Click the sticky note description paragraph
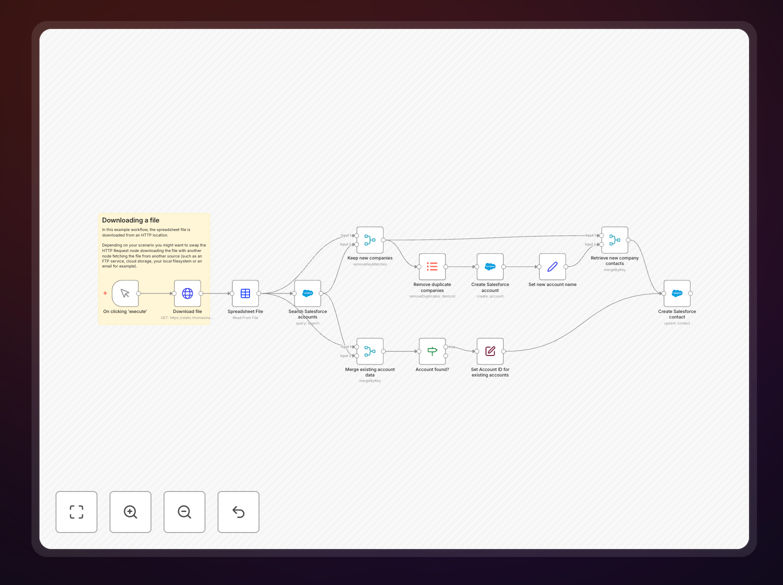The width and height of the screenshot is (783, 585). pos(154,248)
